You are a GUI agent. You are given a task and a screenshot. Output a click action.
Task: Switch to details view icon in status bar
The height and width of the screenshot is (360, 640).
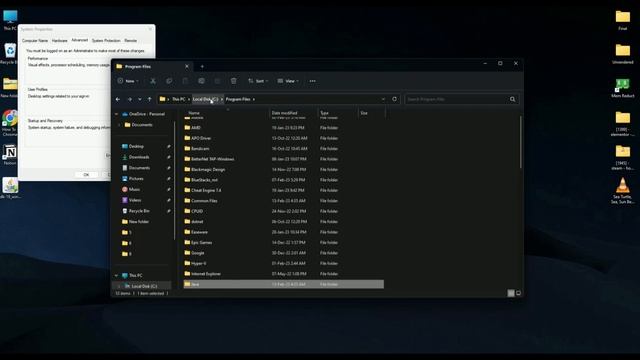pyautogui.click(x=511, y=293)
